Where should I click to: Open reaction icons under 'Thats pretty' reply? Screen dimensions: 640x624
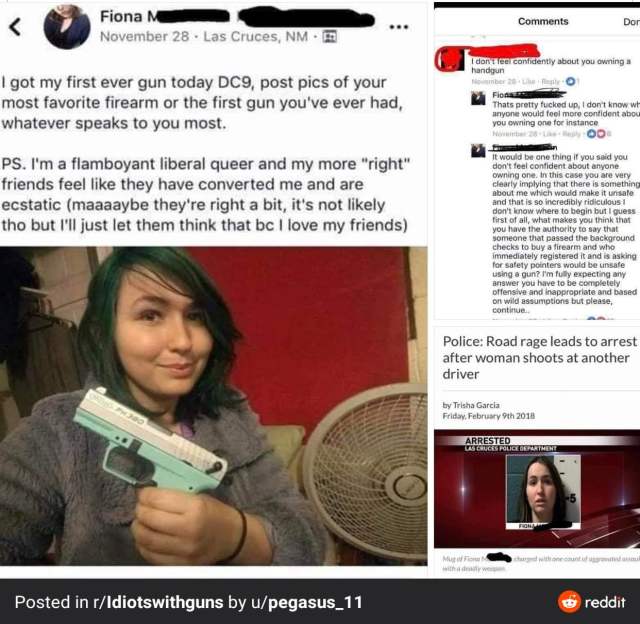point(596,134)
